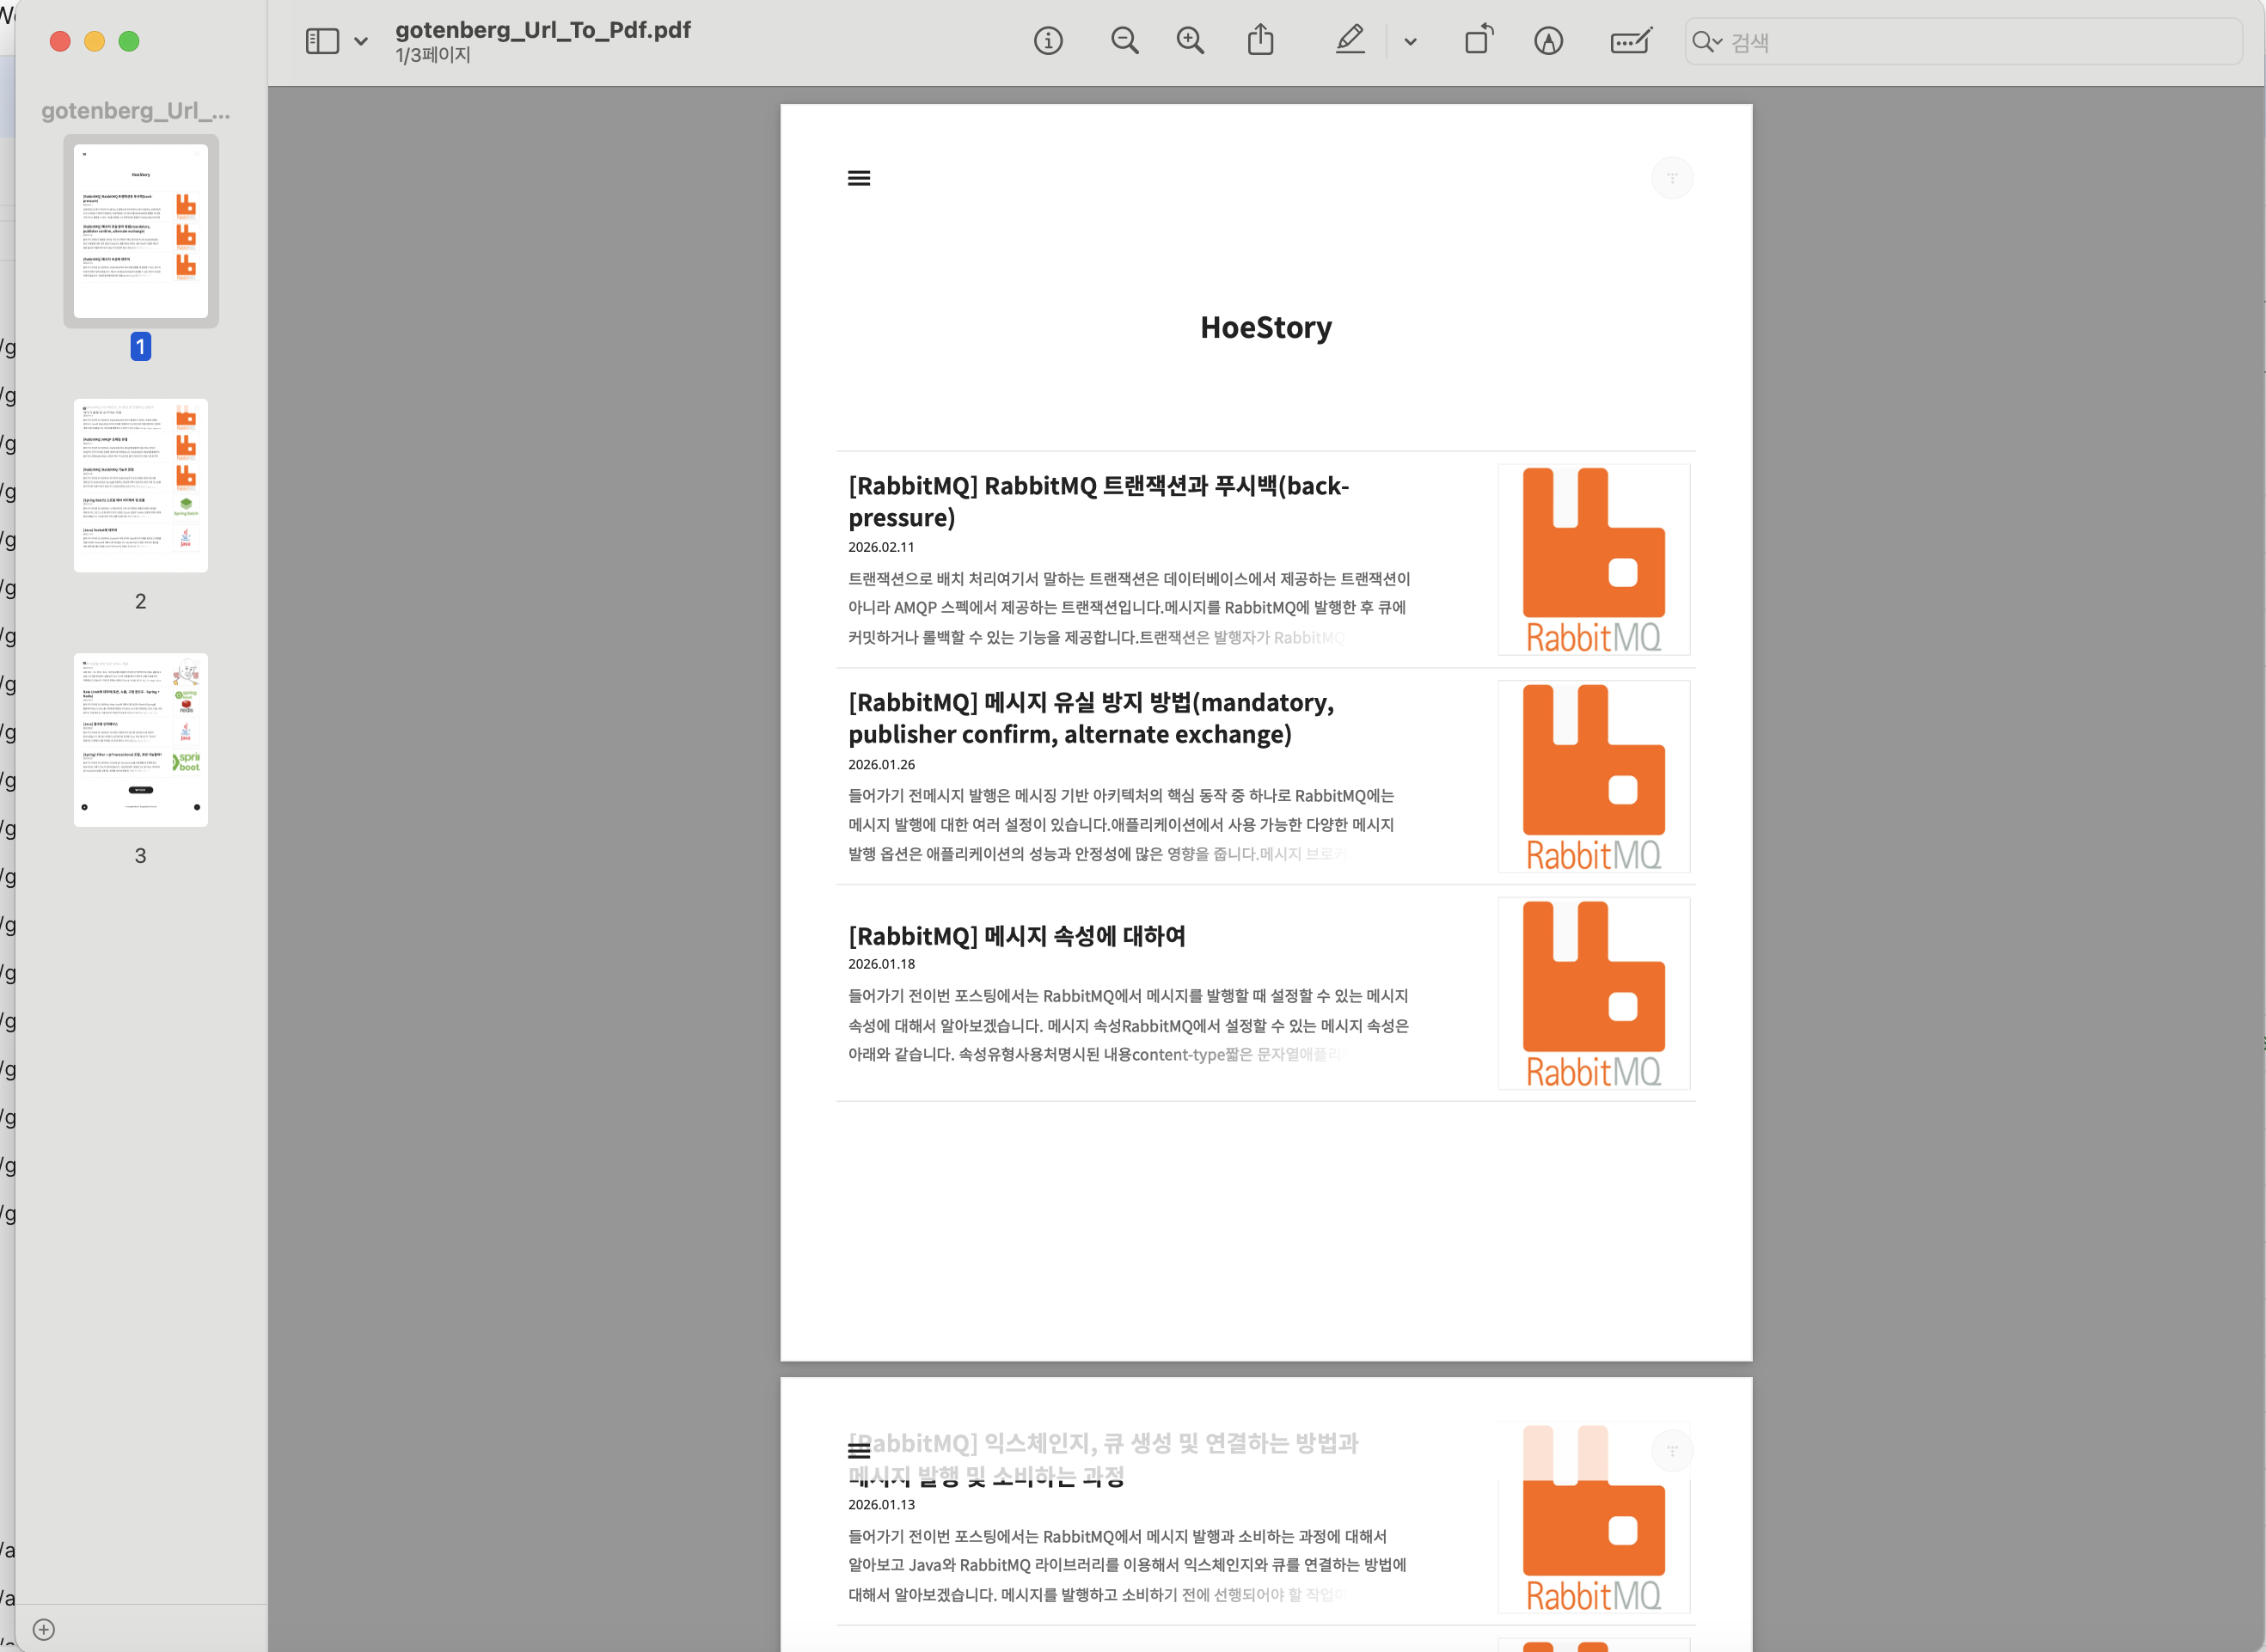Click the round button at top right of page one
Image resolution: width=2266 pixels, height=1652 pixels.
pyautogui.click(x=1672, y=178)
